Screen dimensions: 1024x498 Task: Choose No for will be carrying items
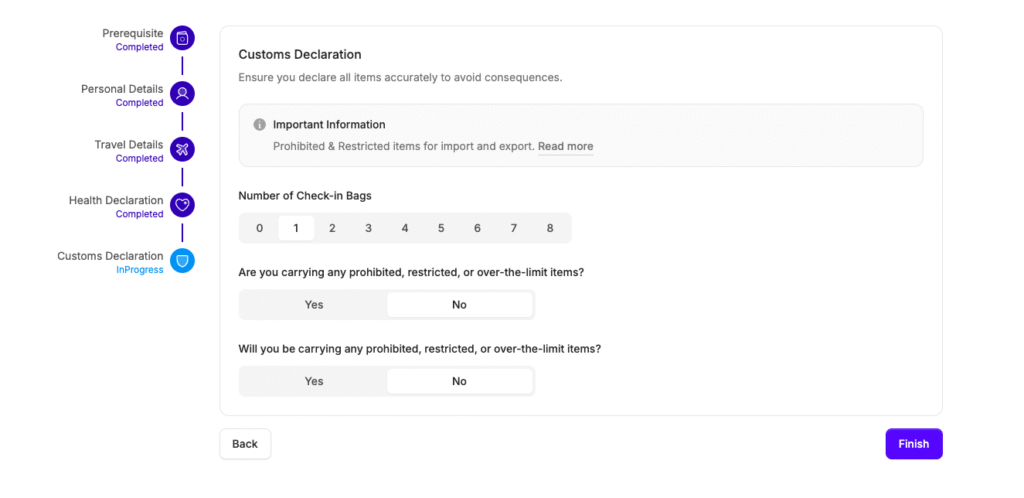click(x=460, y=381)
